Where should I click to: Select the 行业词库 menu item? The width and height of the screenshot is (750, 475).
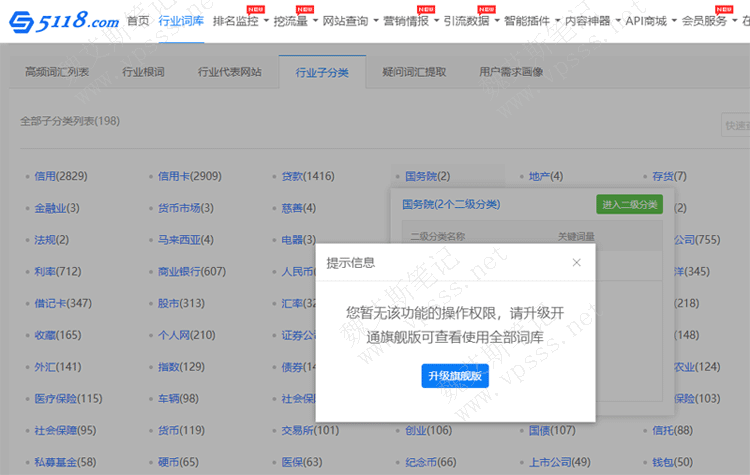coord(181,20)
